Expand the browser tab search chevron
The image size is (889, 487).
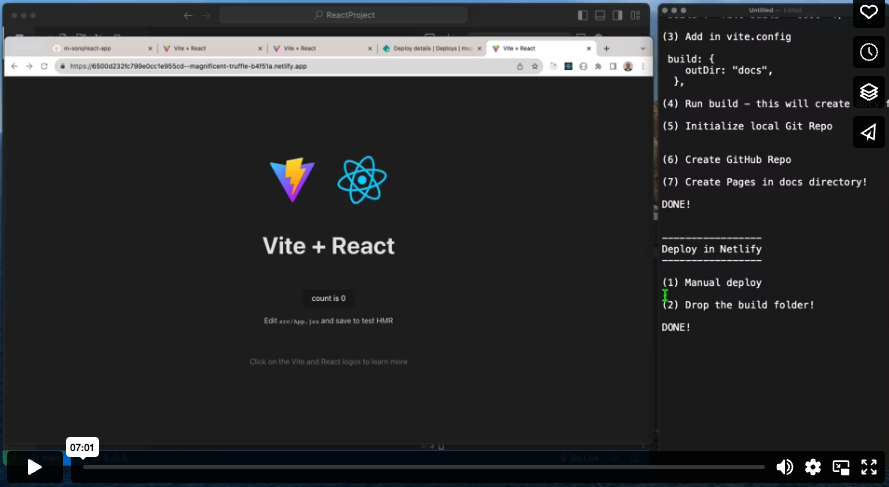pyautogui.click(x=642, y=49)
